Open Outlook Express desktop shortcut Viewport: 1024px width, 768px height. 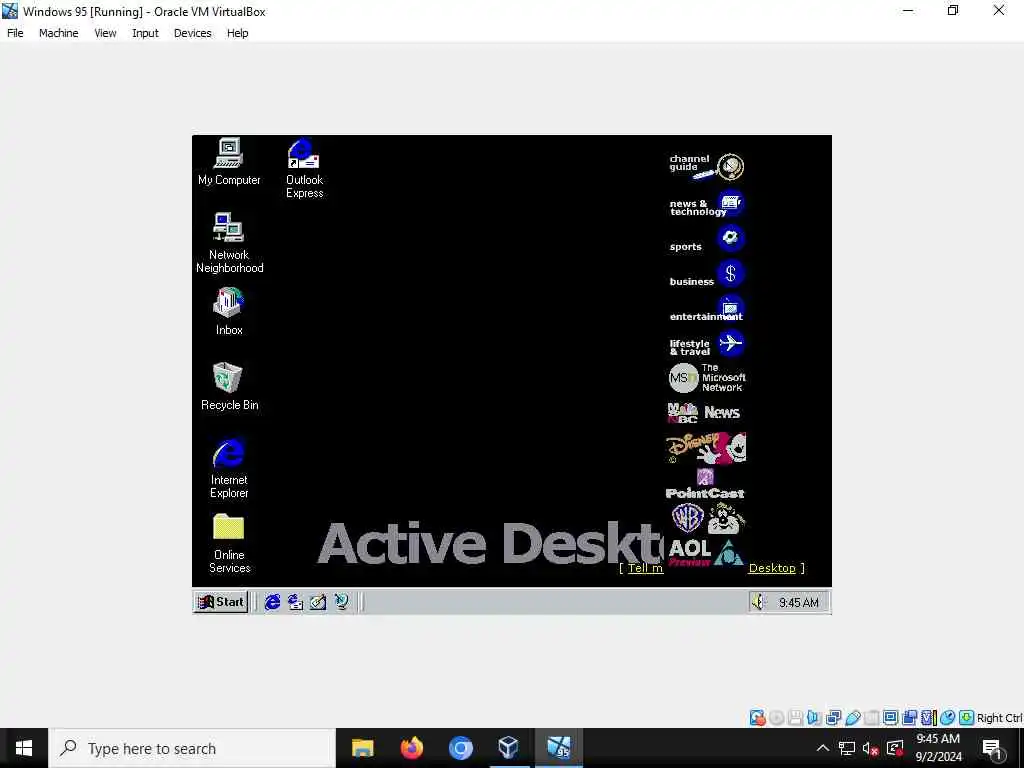click(x=304, y=168)
